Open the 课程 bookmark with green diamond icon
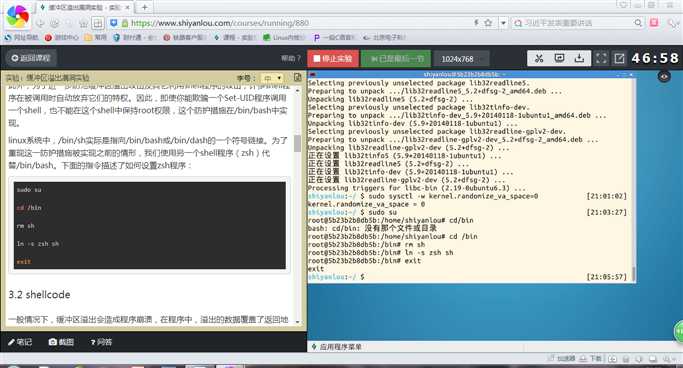This screenshot has width=683, height=368. (x=234, y=37)
